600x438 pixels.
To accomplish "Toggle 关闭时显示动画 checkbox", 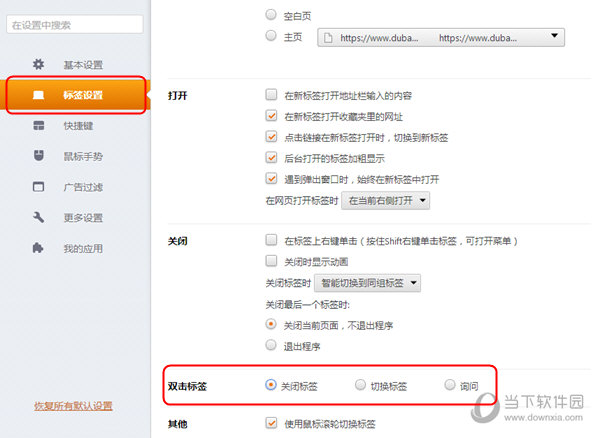I will [271, 261].
